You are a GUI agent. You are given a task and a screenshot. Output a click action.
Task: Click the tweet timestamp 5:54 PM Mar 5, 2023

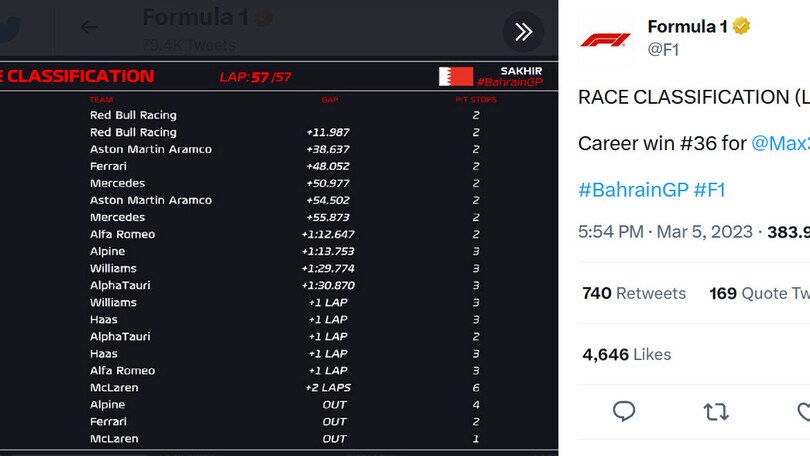pos(665,232)
